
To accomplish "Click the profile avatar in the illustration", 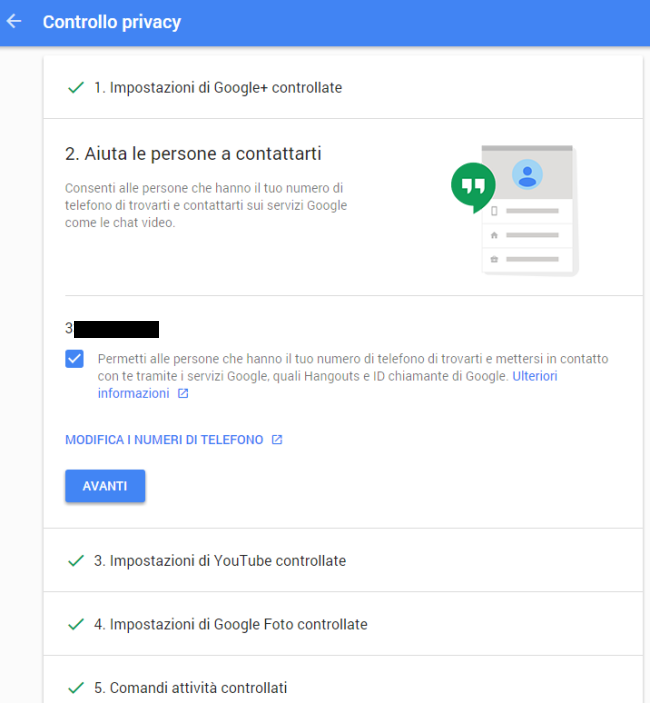I will click(x=526, y=175).
